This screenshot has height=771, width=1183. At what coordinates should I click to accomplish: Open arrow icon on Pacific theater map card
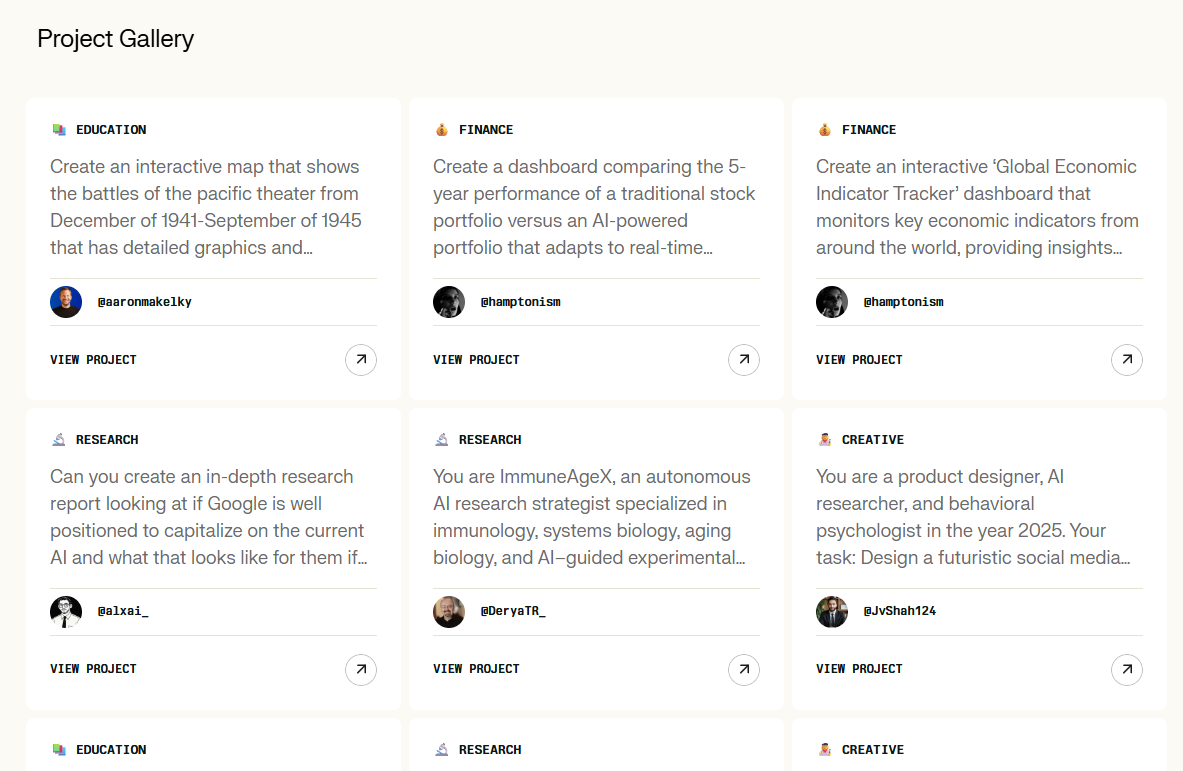[361, 360]
